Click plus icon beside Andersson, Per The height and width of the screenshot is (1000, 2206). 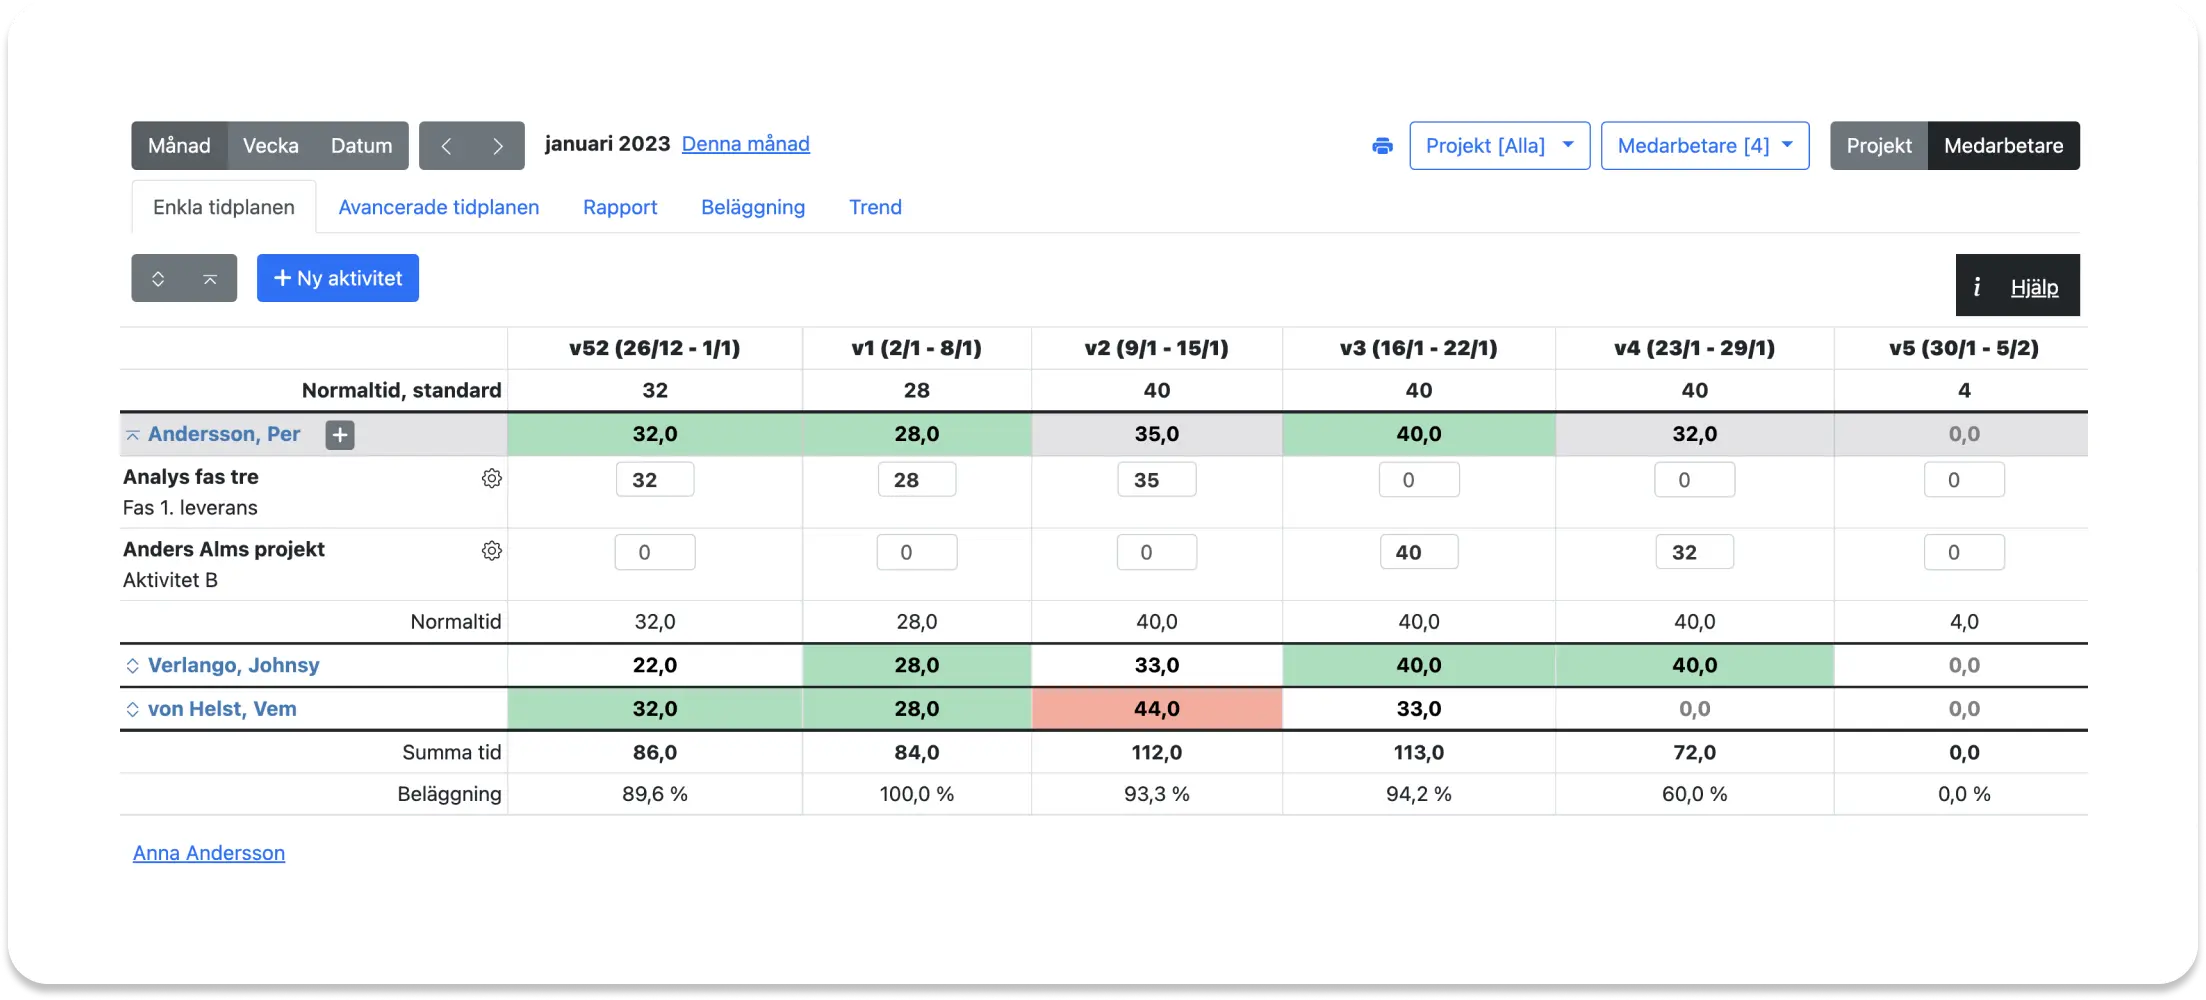(340, 435)
